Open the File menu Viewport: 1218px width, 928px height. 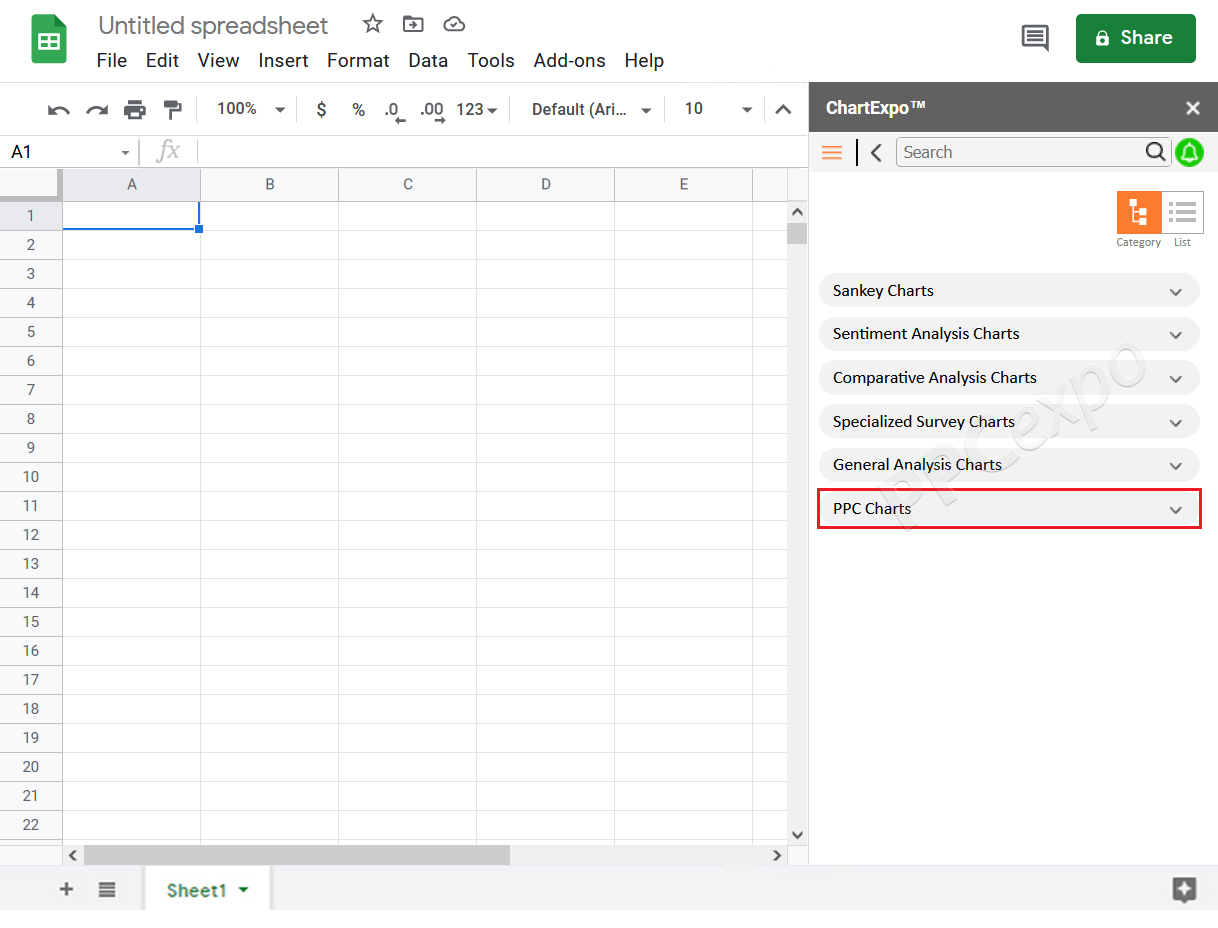click(x=112, y=61)
